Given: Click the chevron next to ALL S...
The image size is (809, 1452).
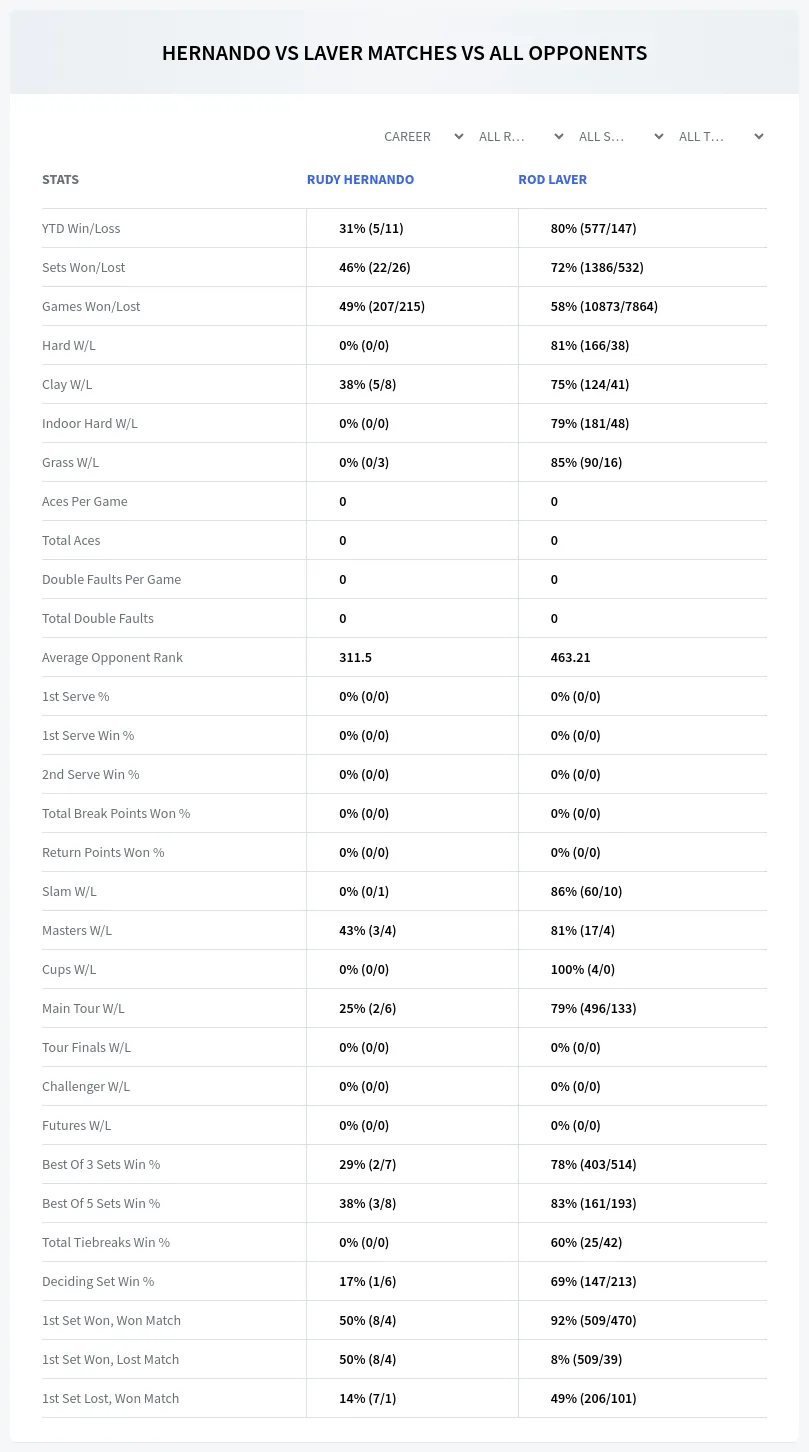Looking at the screenshot, I should click(x=659, y=136).
